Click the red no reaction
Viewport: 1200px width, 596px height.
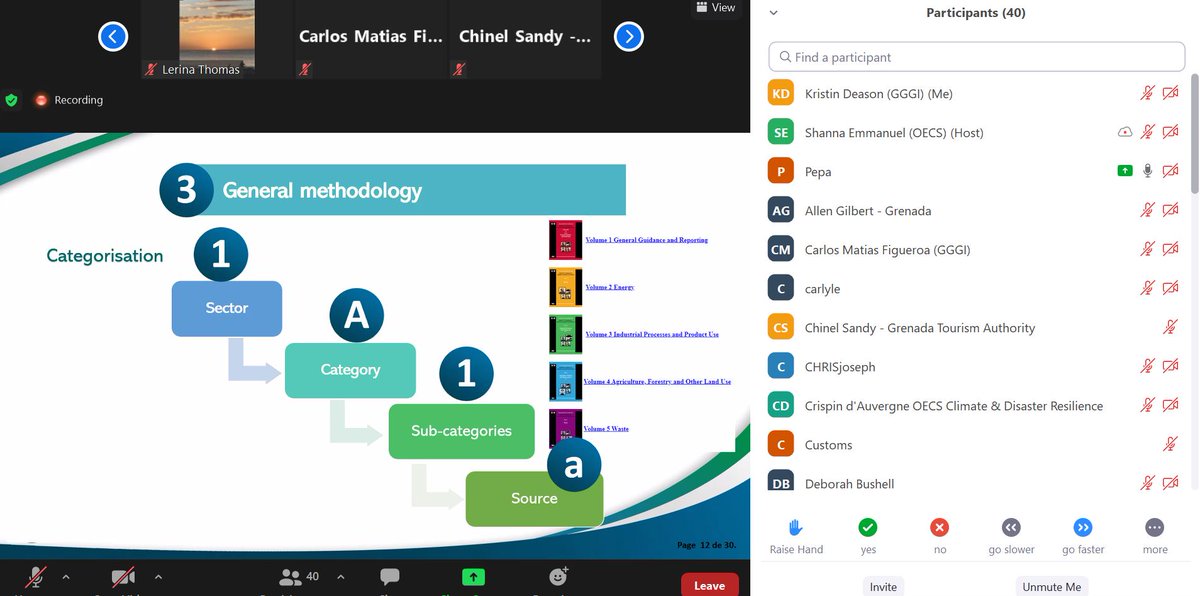[939, 527]
